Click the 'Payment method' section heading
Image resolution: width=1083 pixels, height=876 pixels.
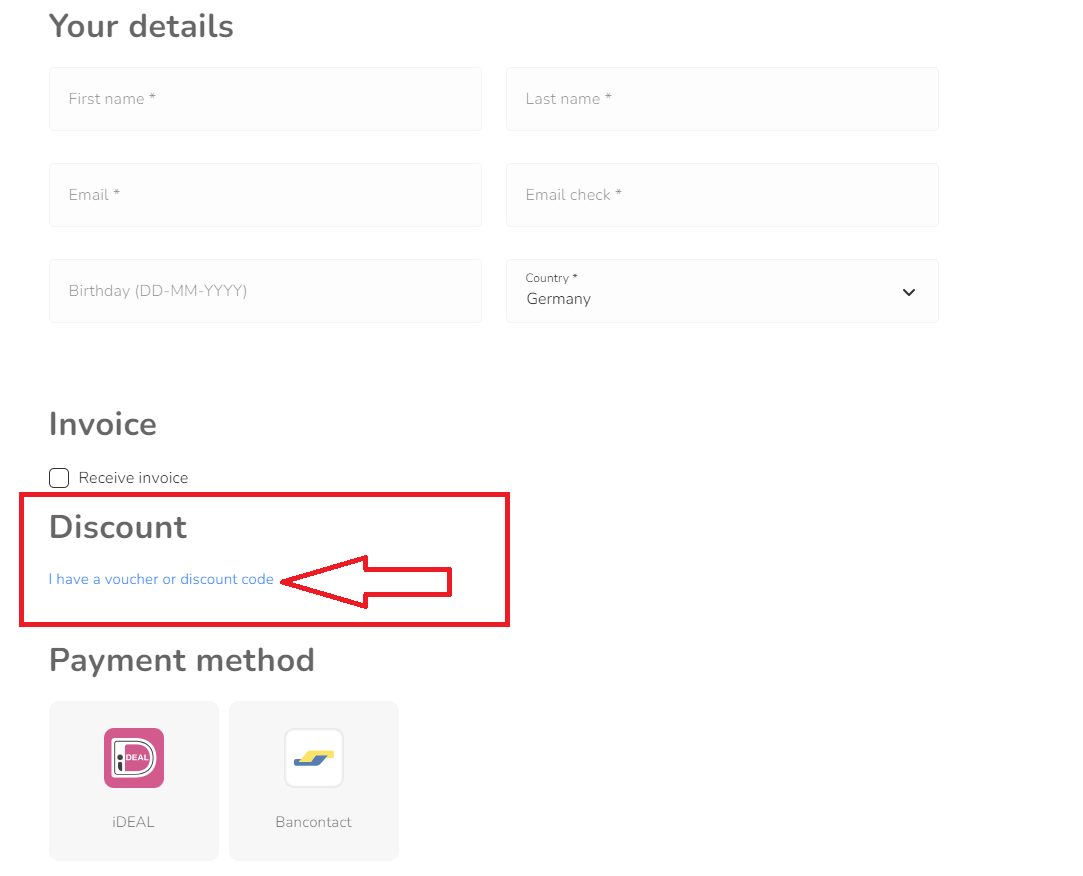coord(182,660)
